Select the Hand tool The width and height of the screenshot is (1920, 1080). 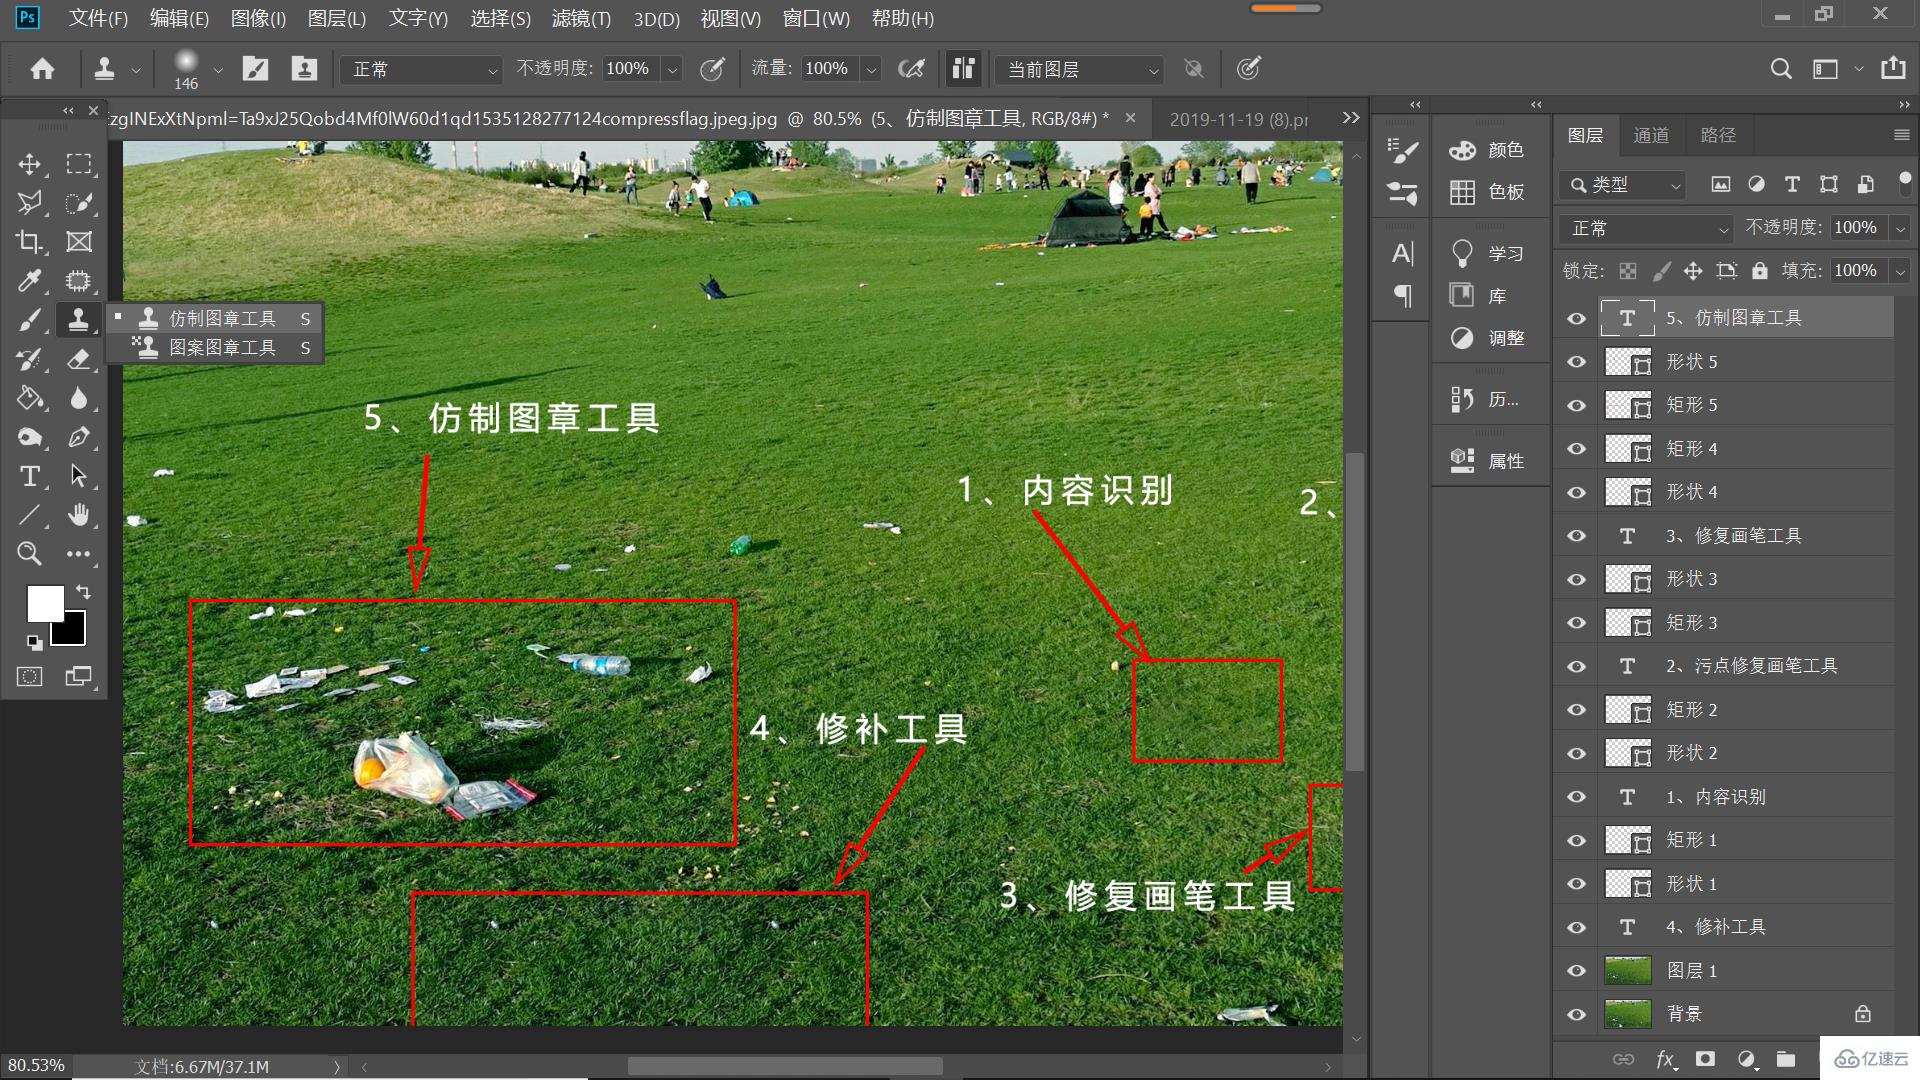pyautogui.click(x=79, y=515)
